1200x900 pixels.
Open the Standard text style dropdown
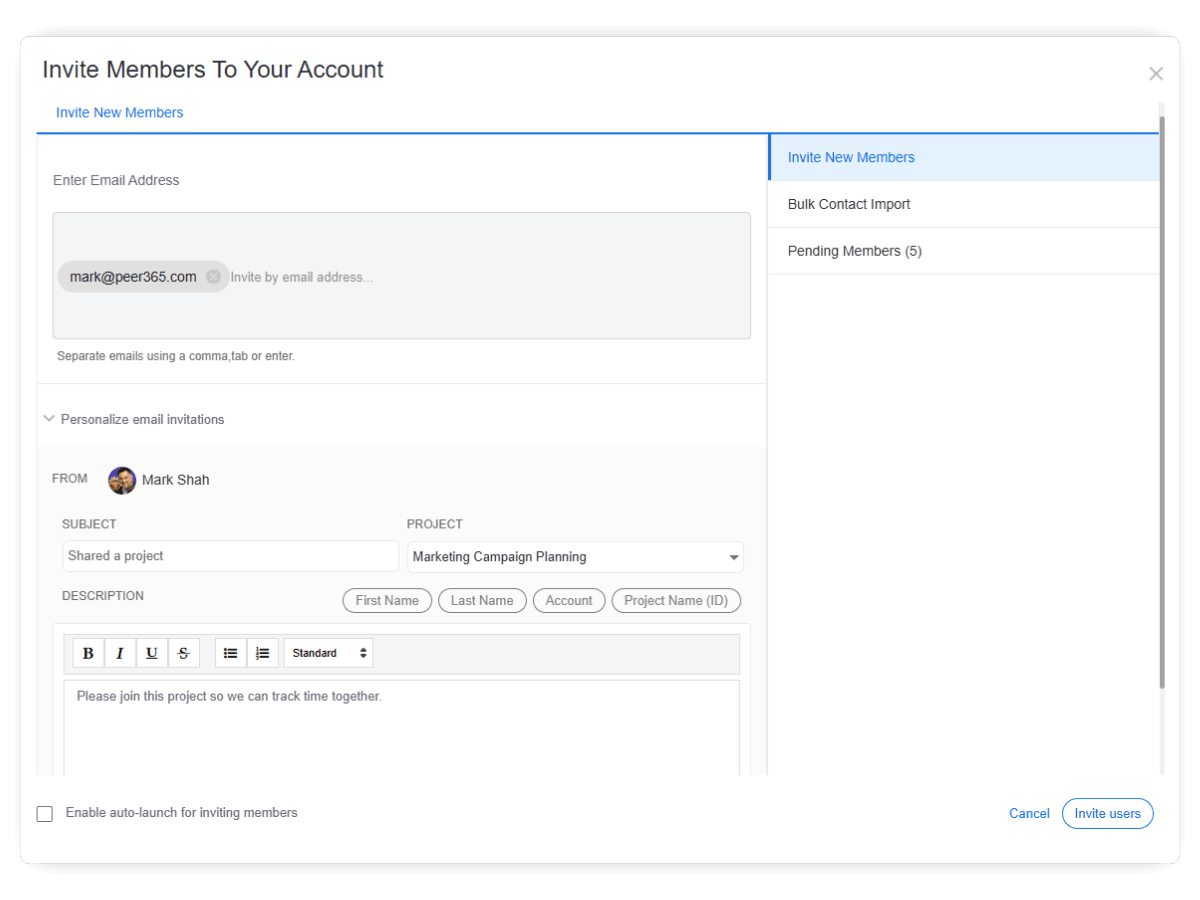(329, 653)
